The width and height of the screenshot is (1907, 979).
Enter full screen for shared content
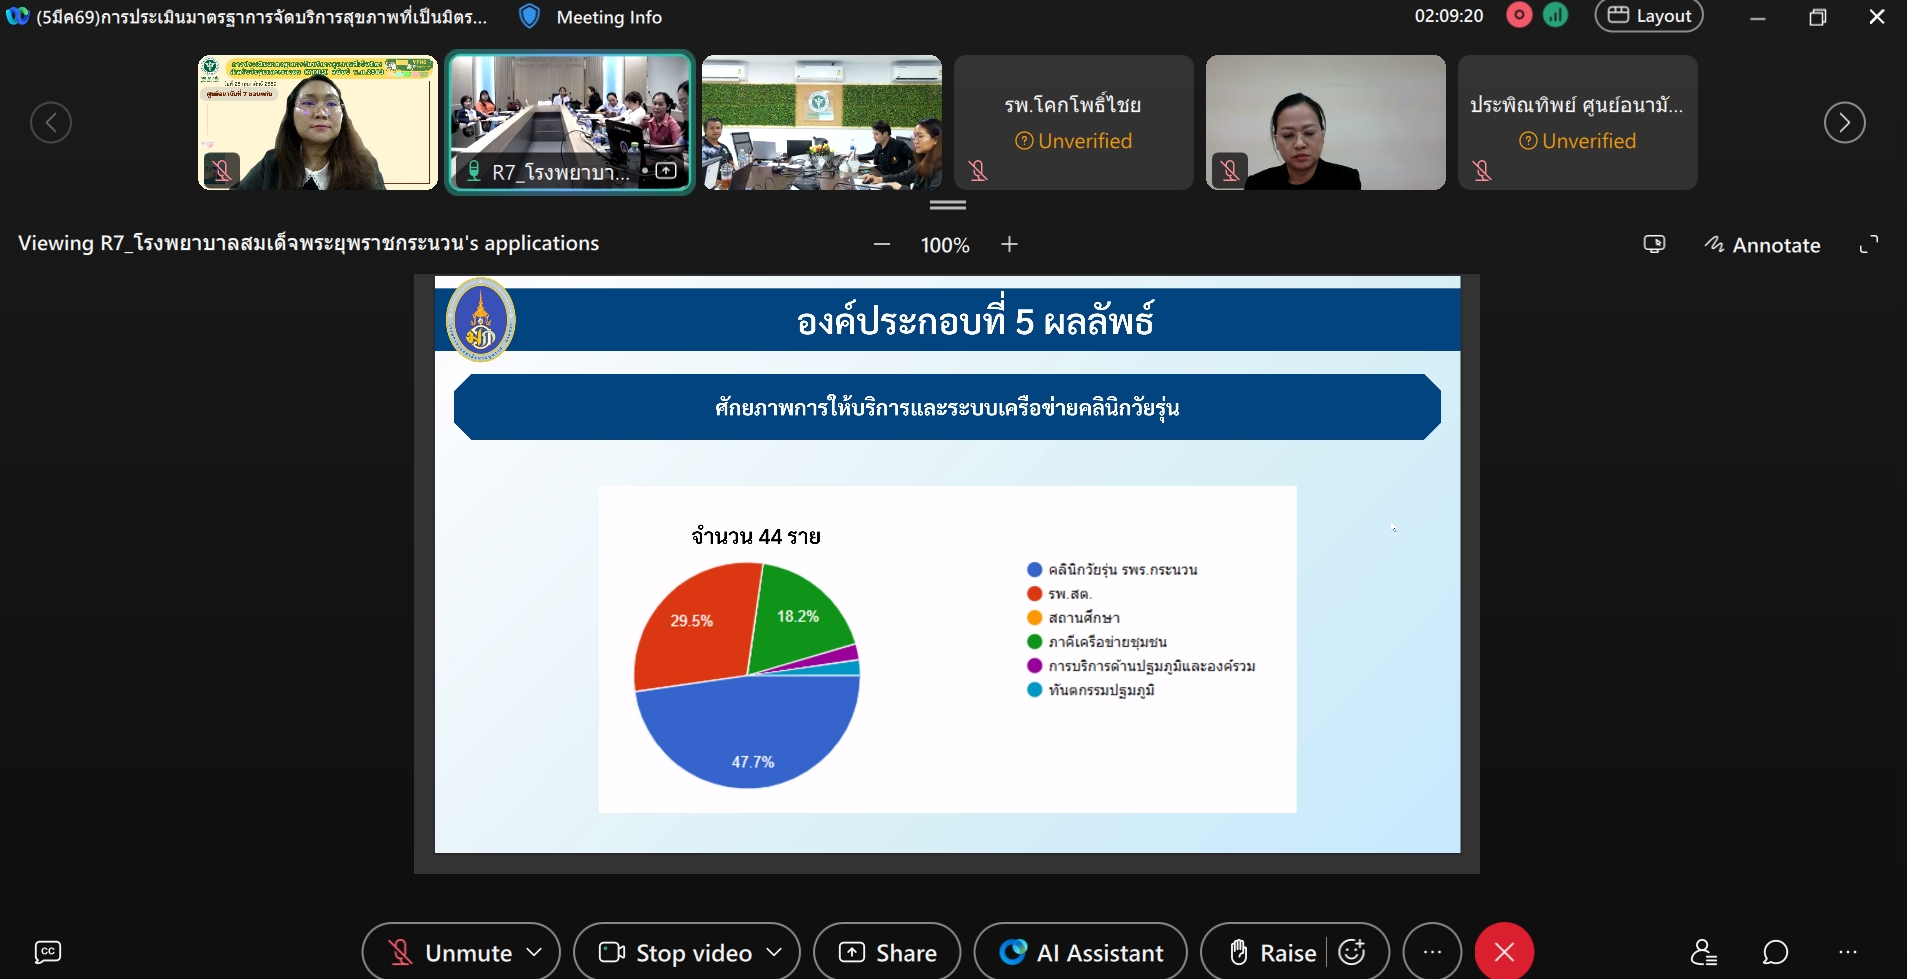(1868, 245)
